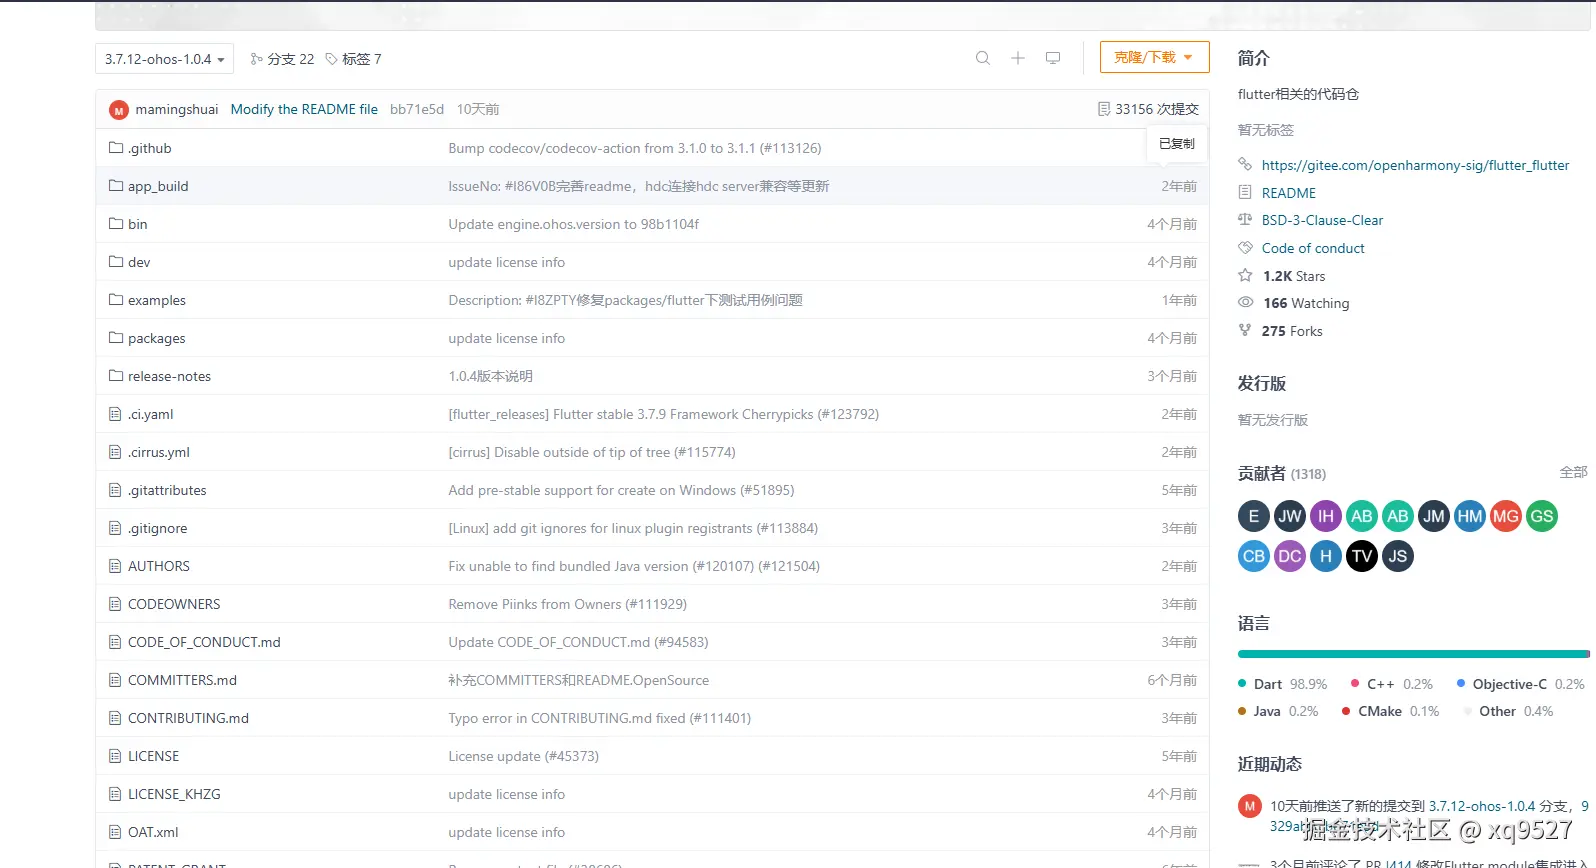This screenshot has height=868, width=1596.
Task: Open CODE_OF_CONDUCT.md file
Action: tap(204, 642)
